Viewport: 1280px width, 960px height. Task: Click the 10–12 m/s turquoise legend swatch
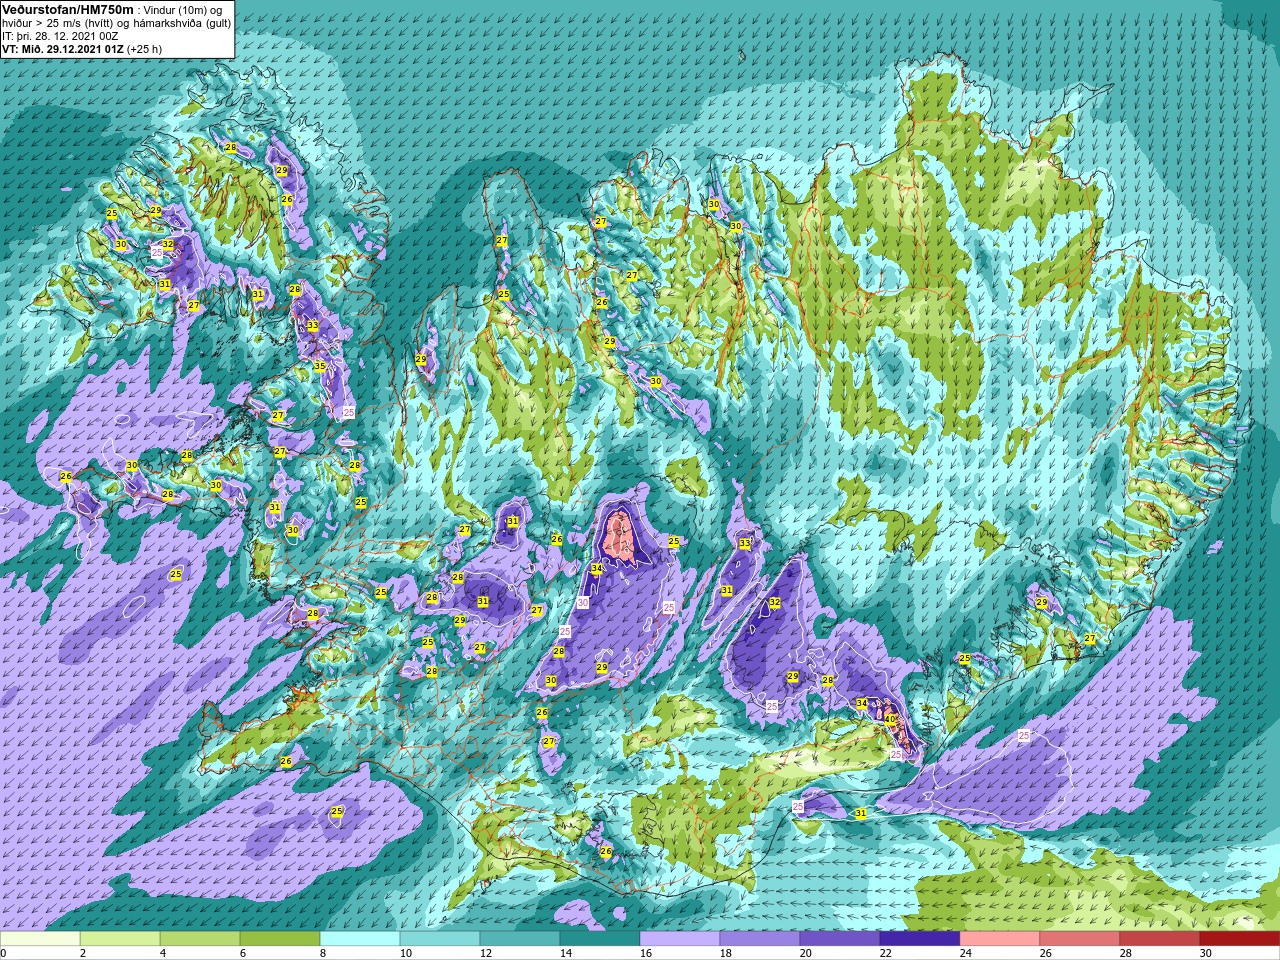point(440,939)
